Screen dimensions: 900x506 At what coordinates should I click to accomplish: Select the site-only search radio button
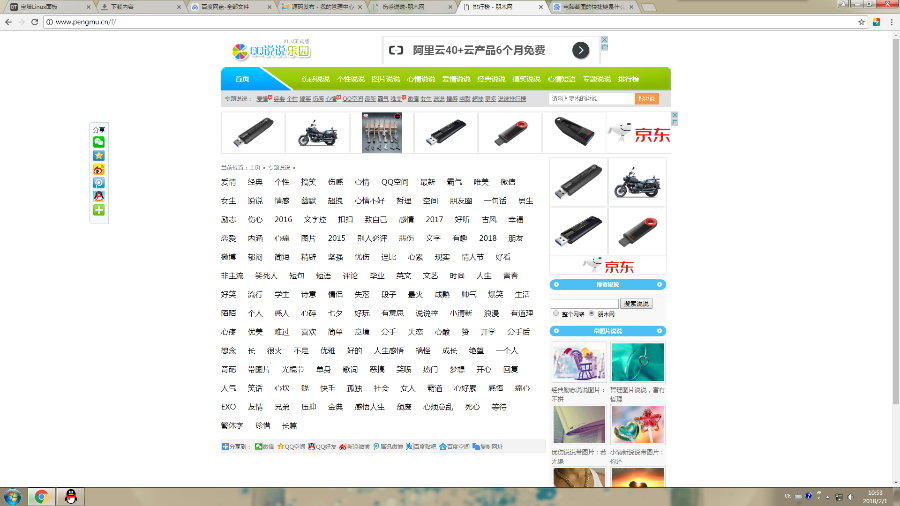(x=592, y=314)
